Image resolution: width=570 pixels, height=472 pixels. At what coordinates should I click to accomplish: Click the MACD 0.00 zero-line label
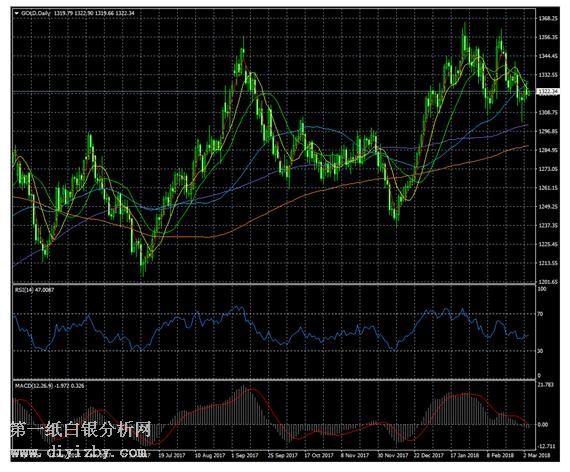543,424
